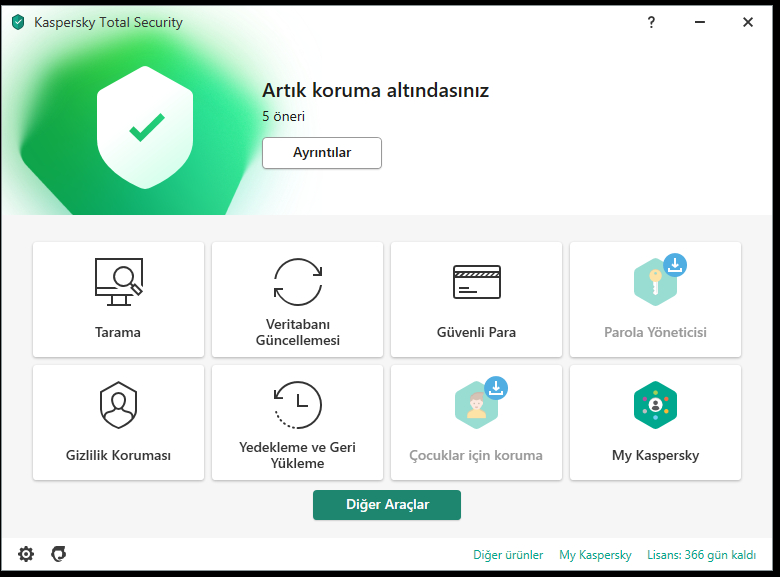This screenshot has width=780, height=577.
Task: Open support agent icon at bottom
Action: (x=59, y=554)
